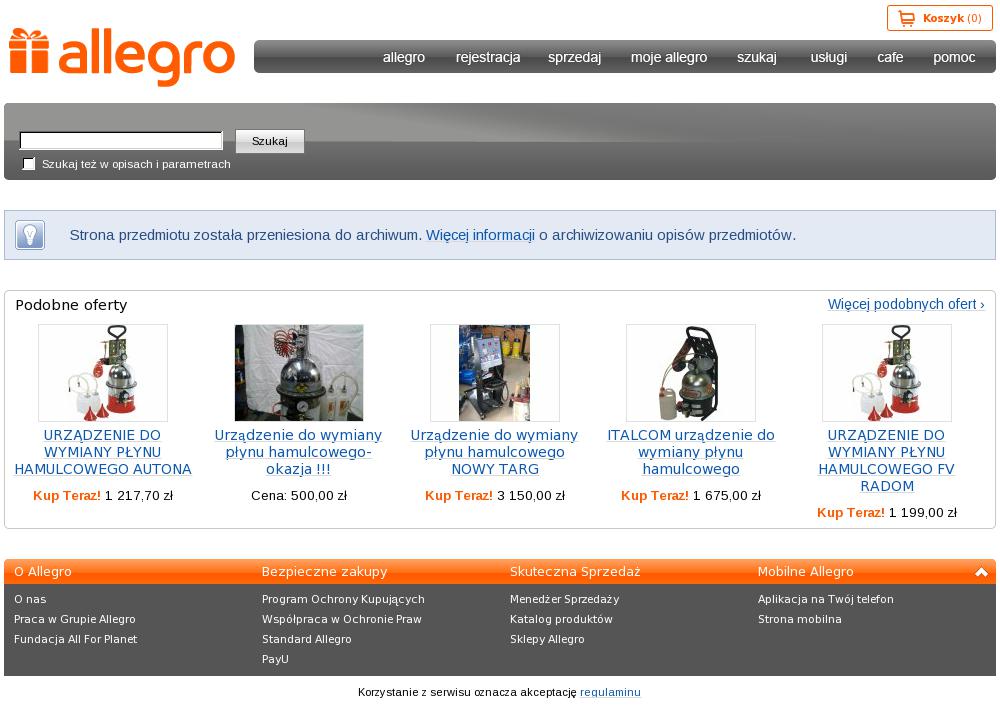Image resolution: width=1000 pixels, height=712 pixels.
Task: Open the NOWY TARG offer title link
Action: coord(494,452)
